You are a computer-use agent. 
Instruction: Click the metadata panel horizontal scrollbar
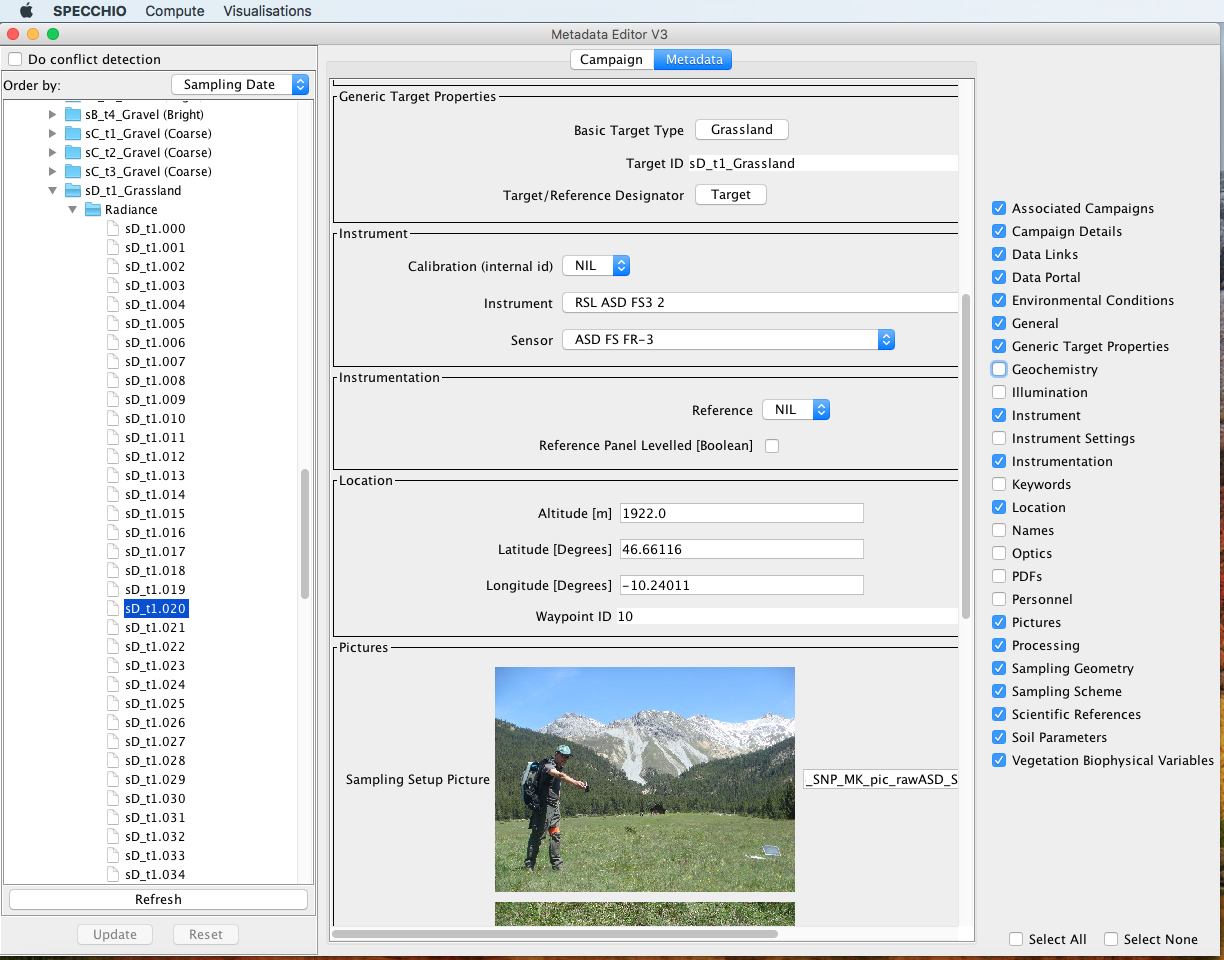(555, 934)
